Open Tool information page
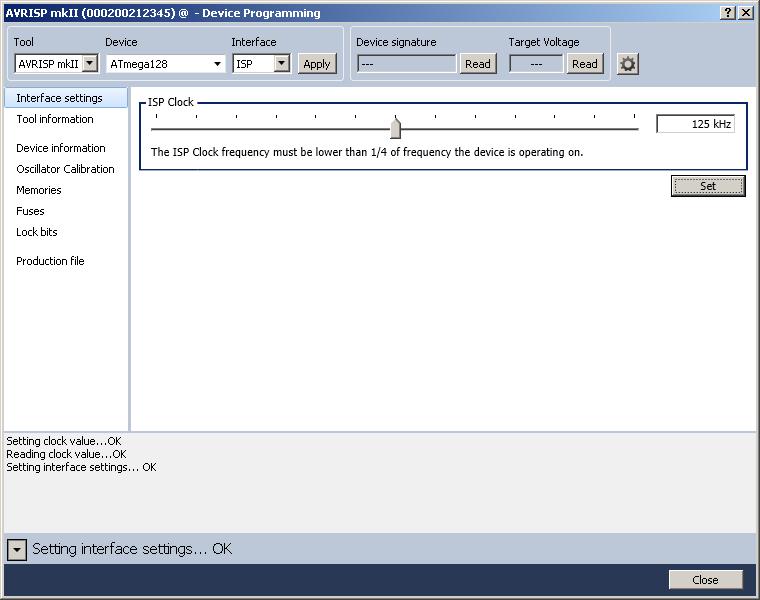 click(x=55, y=119)
